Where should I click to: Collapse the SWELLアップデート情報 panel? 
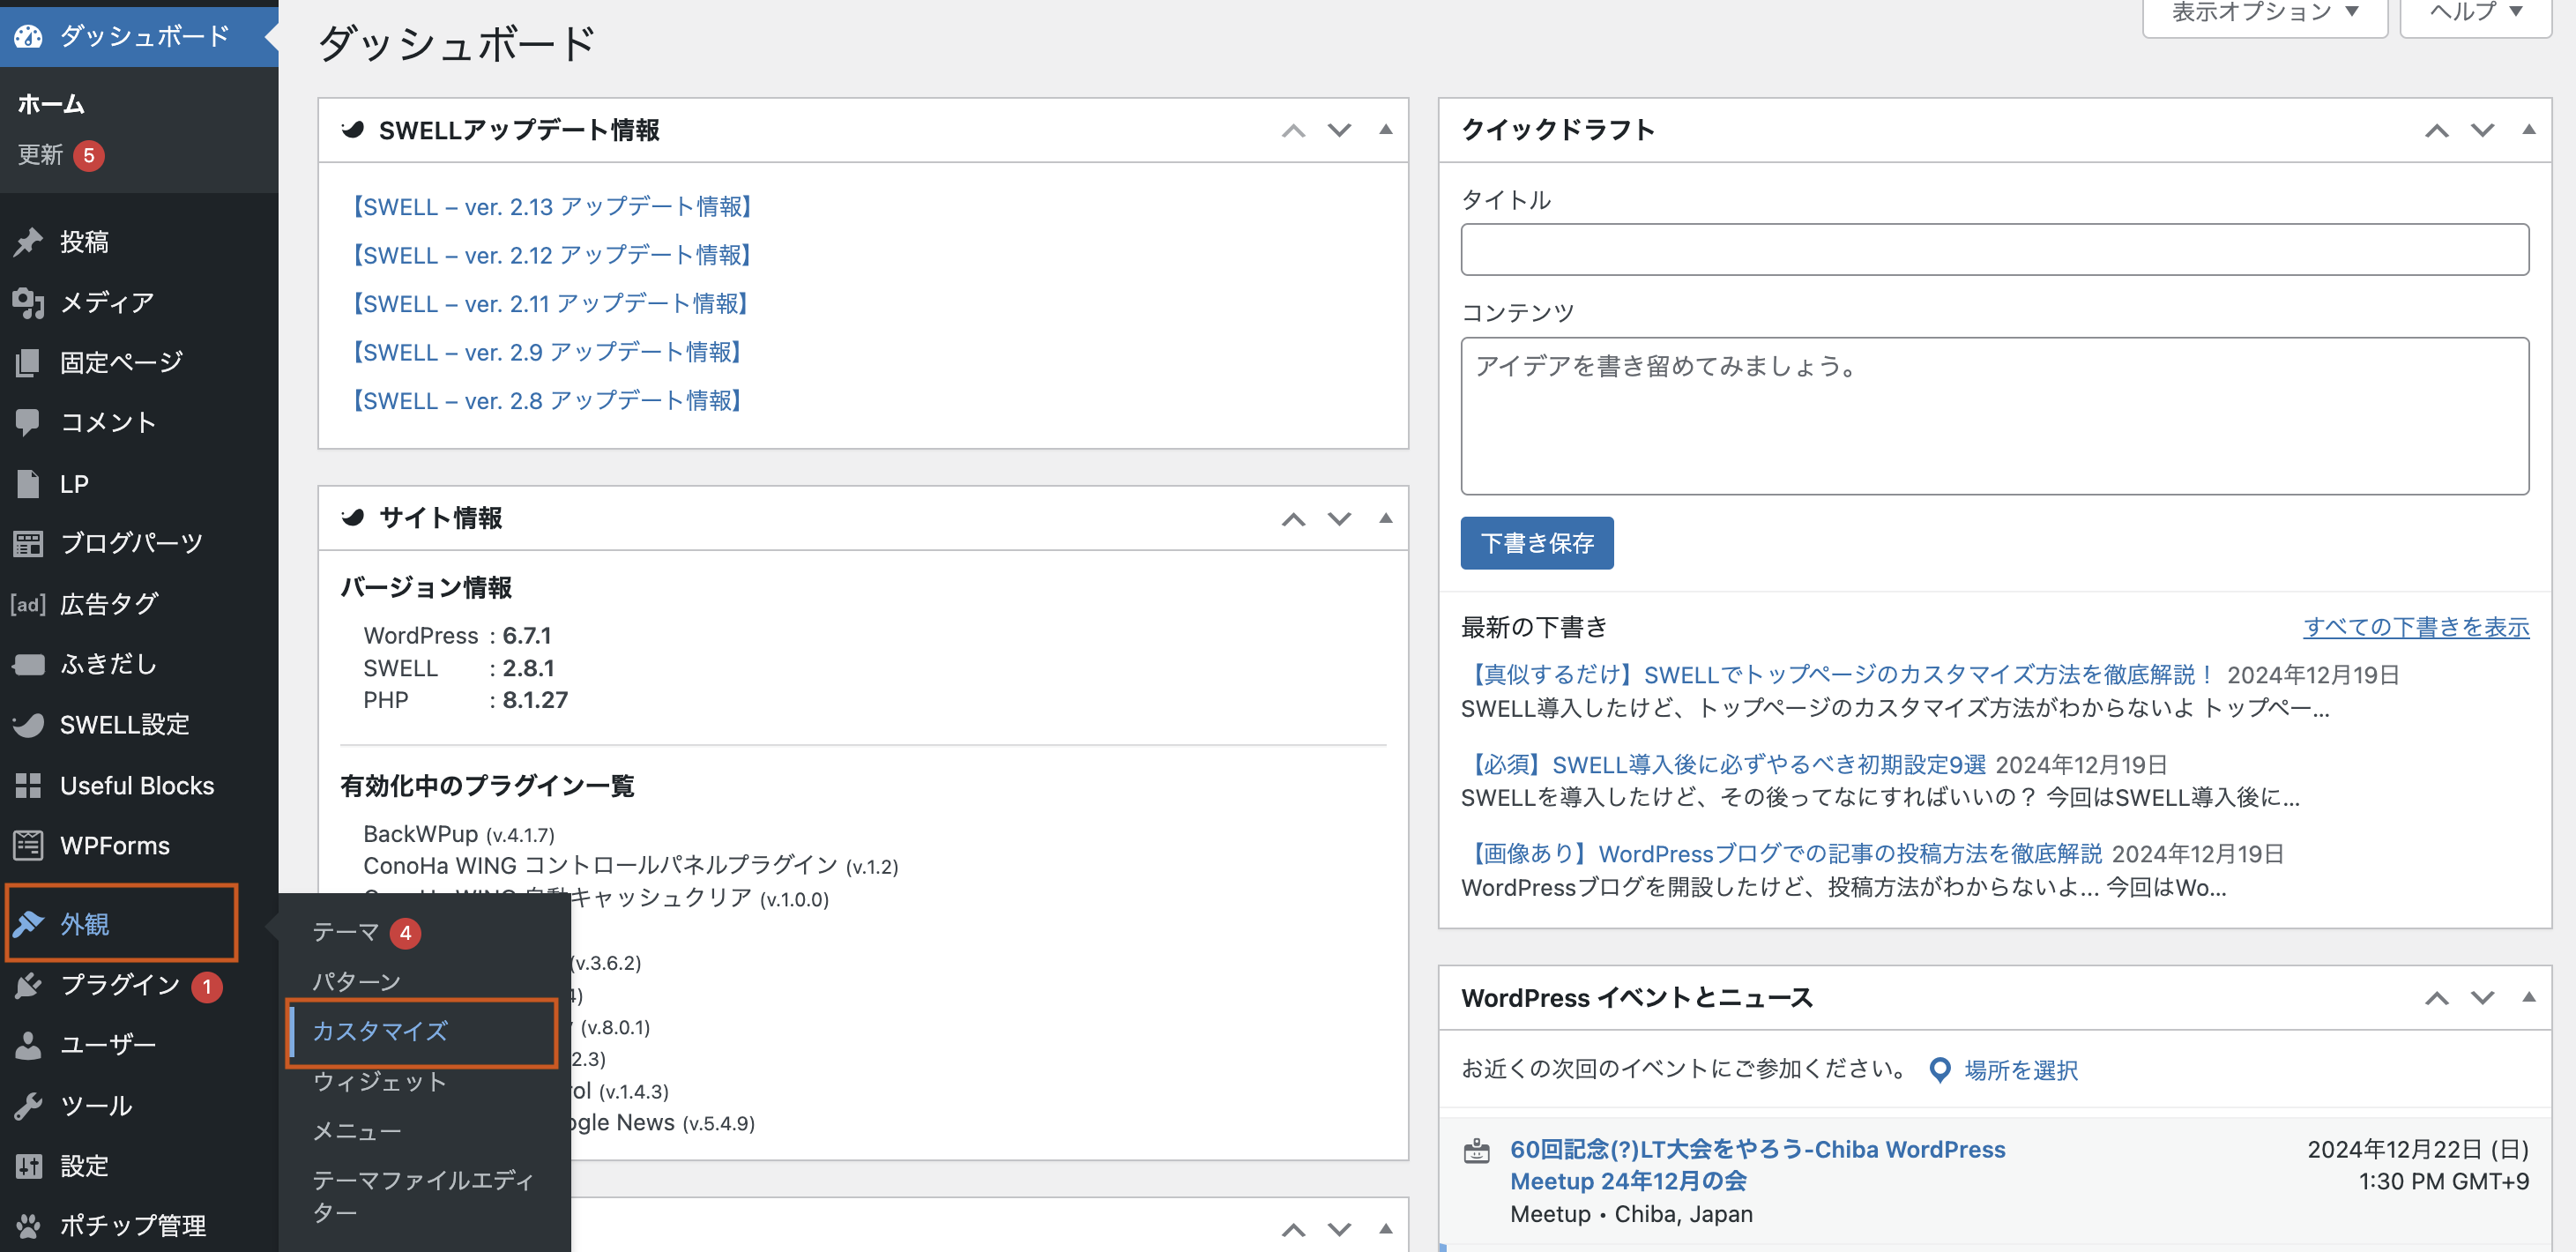(1385, 129)
